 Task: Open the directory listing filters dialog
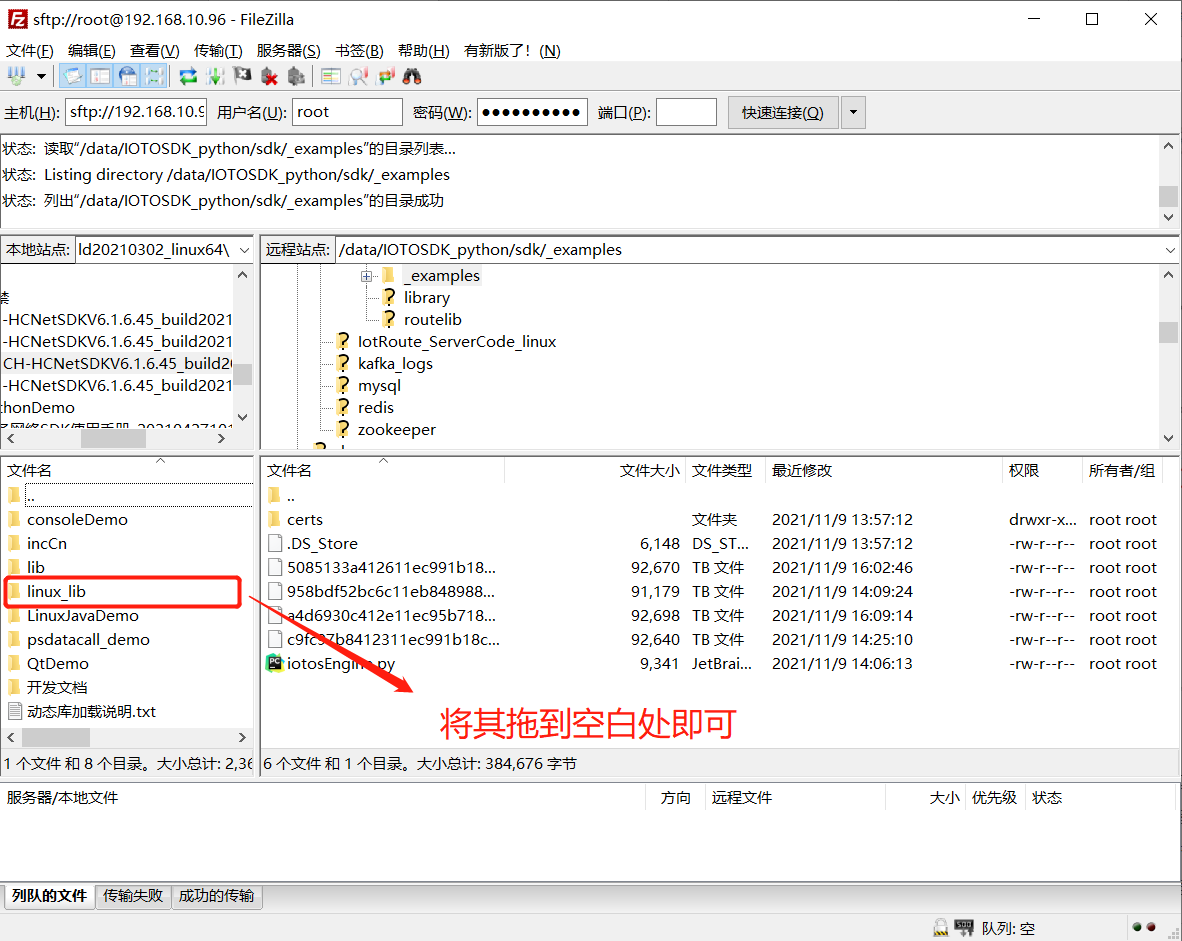coord(331,76)
